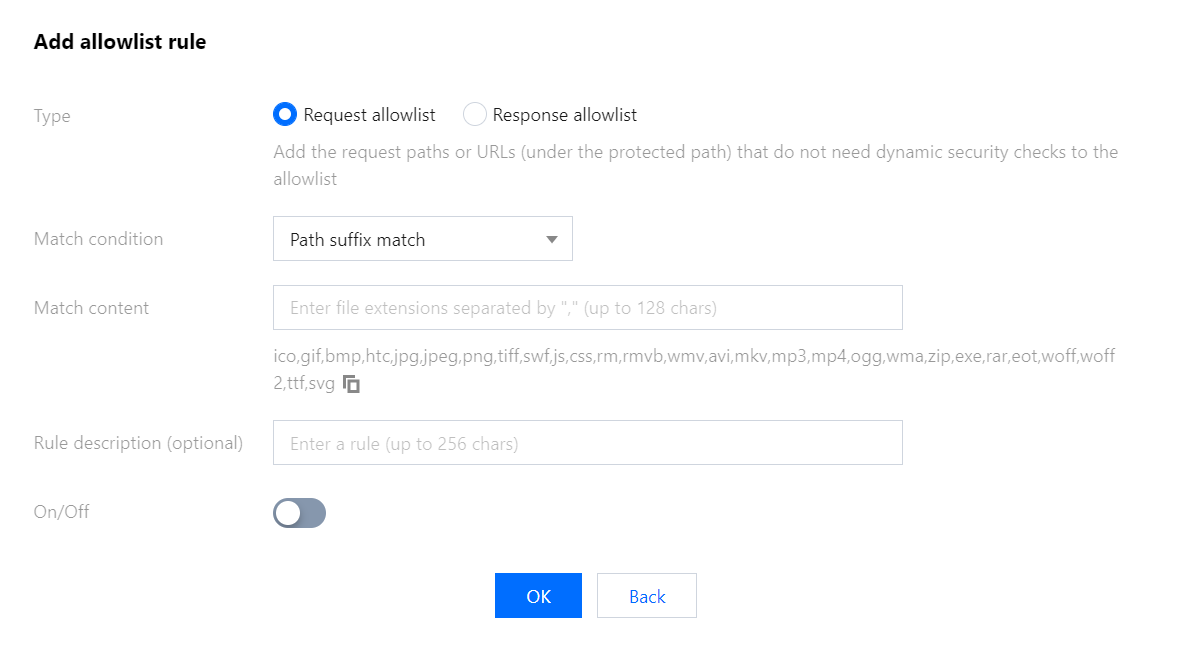
Task: Focus the Rule description input field
Action: pos(587,443)
